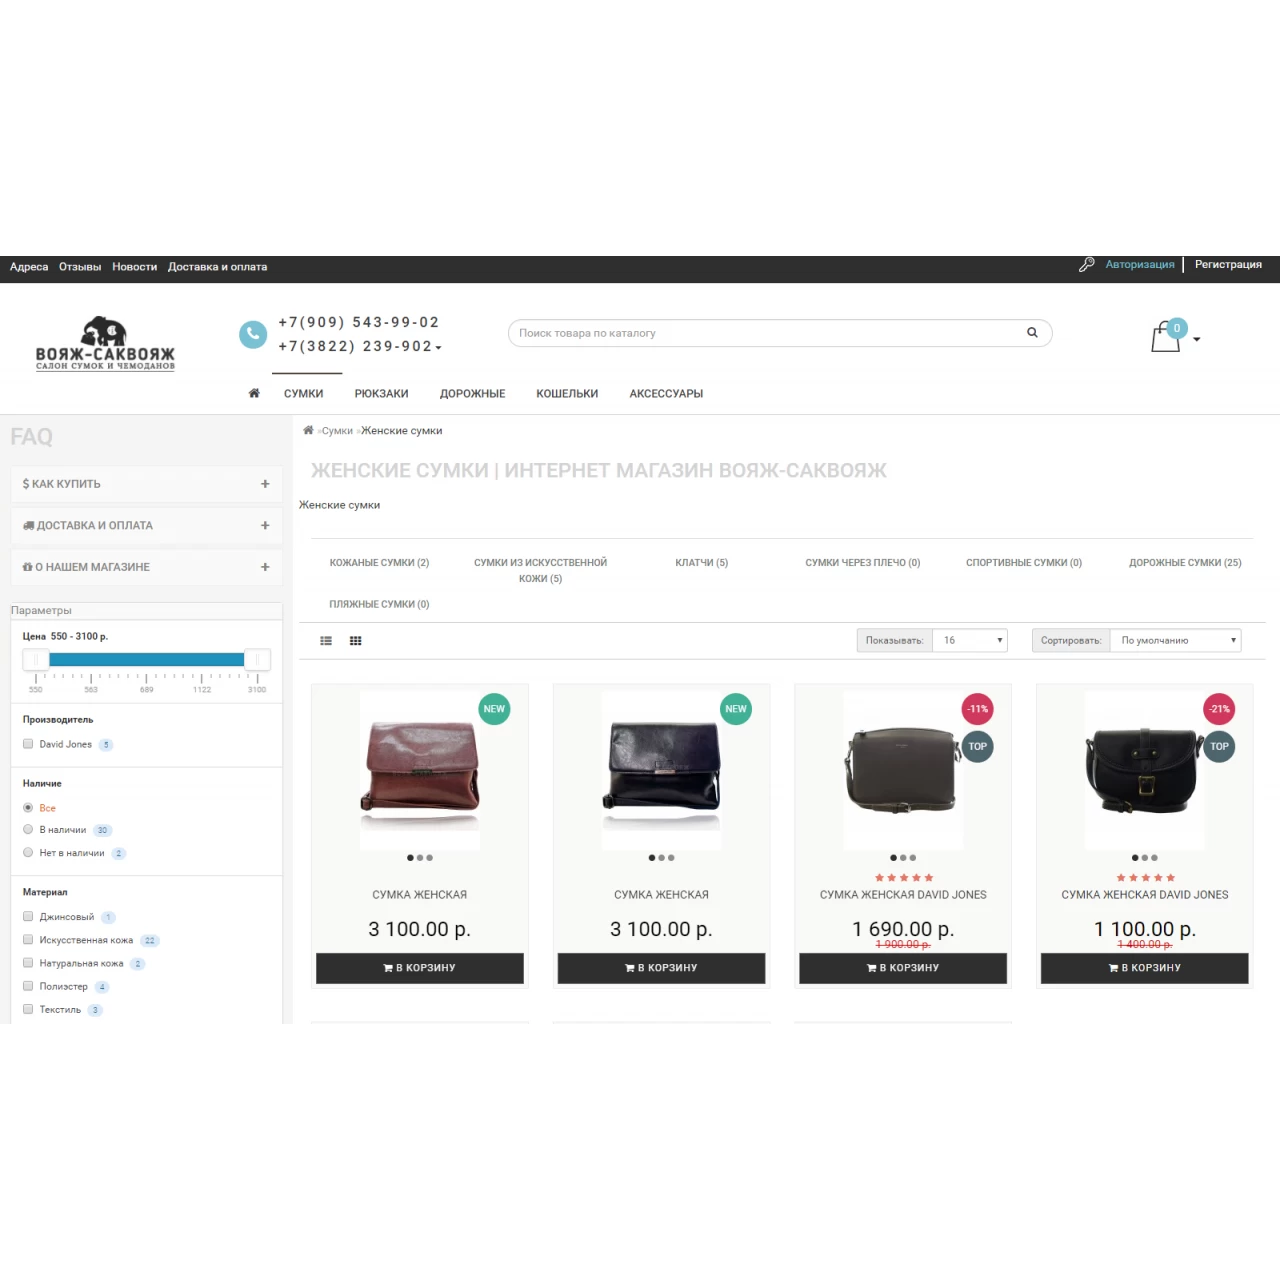Open the shopping cart icon
The height and width of the screenshot is (1280, 1280).
pos(1166,336)
